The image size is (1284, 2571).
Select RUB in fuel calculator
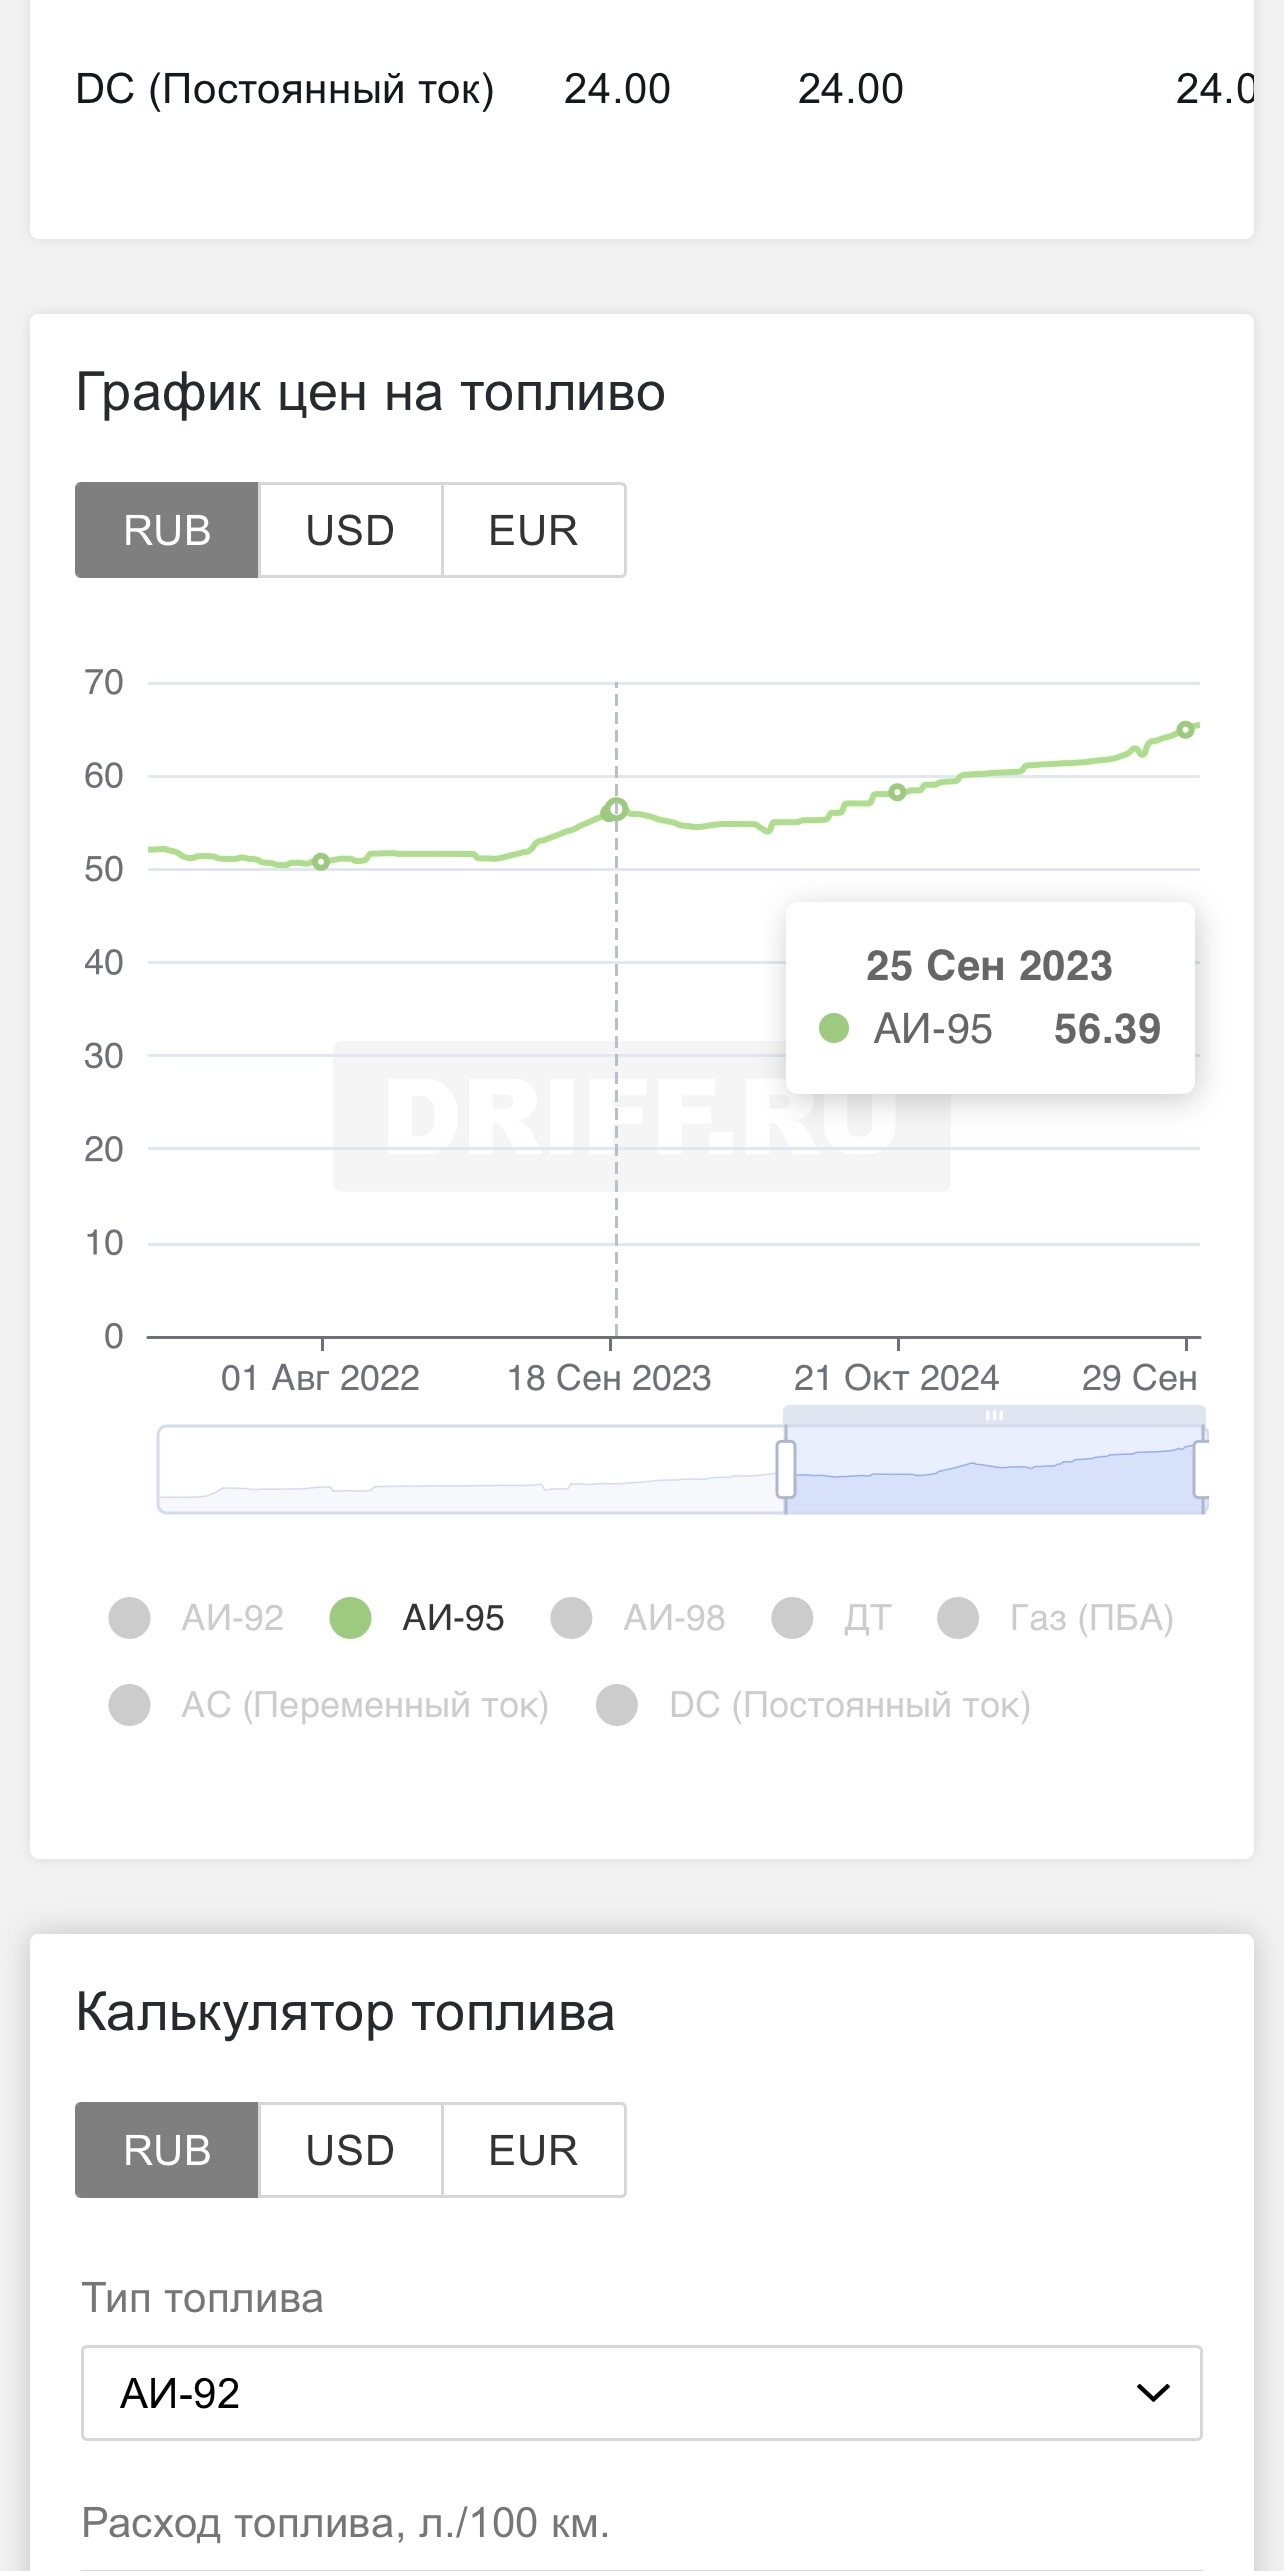tap(167, 2150)
